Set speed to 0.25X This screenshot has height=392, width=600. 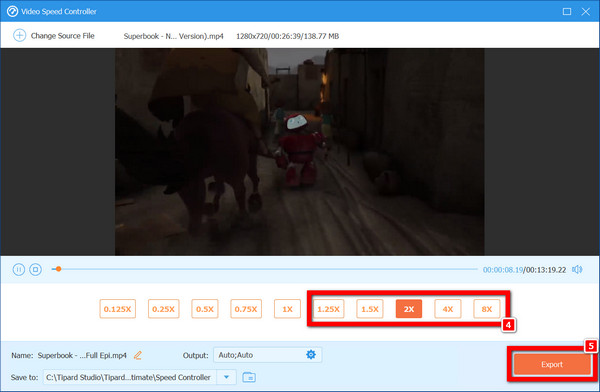pyautogui.click(x=163, y=309)
